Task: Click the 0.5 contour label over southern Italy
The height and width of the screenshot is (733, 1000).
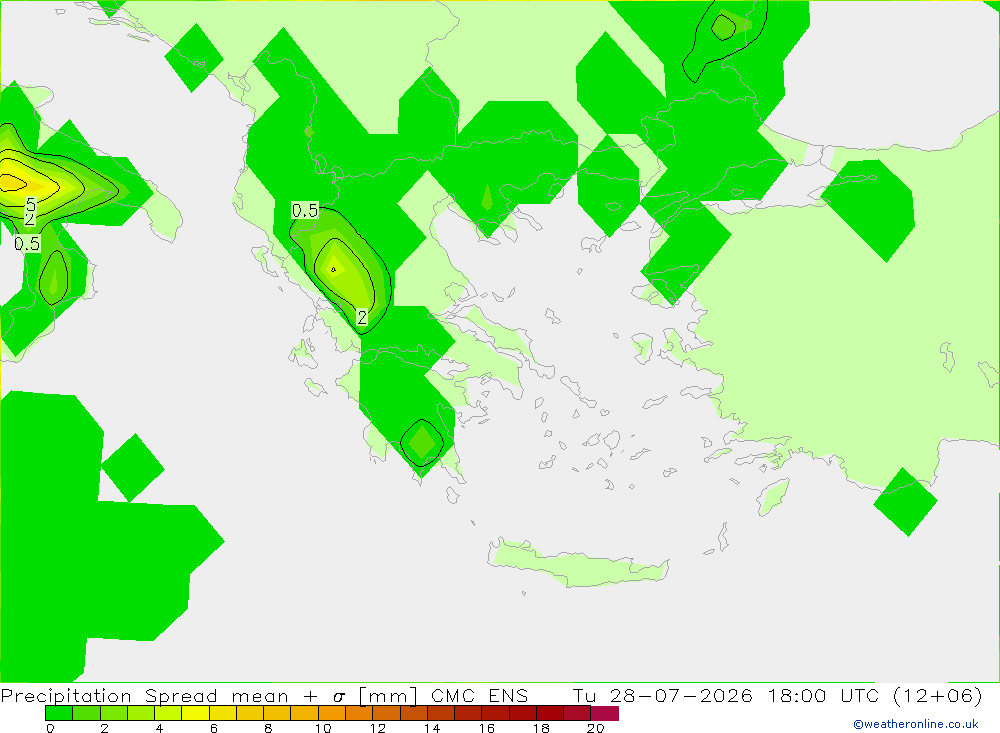Action: coord(27,244)
